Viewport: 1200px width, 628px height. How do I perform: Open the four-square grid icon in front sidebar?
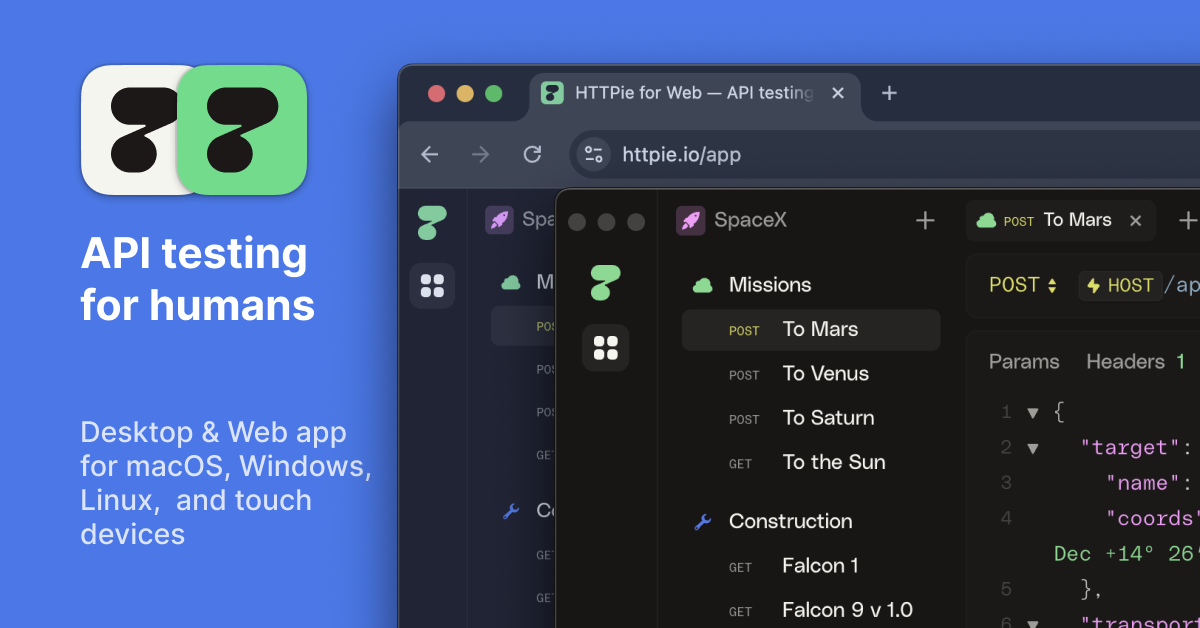(605, 348)
